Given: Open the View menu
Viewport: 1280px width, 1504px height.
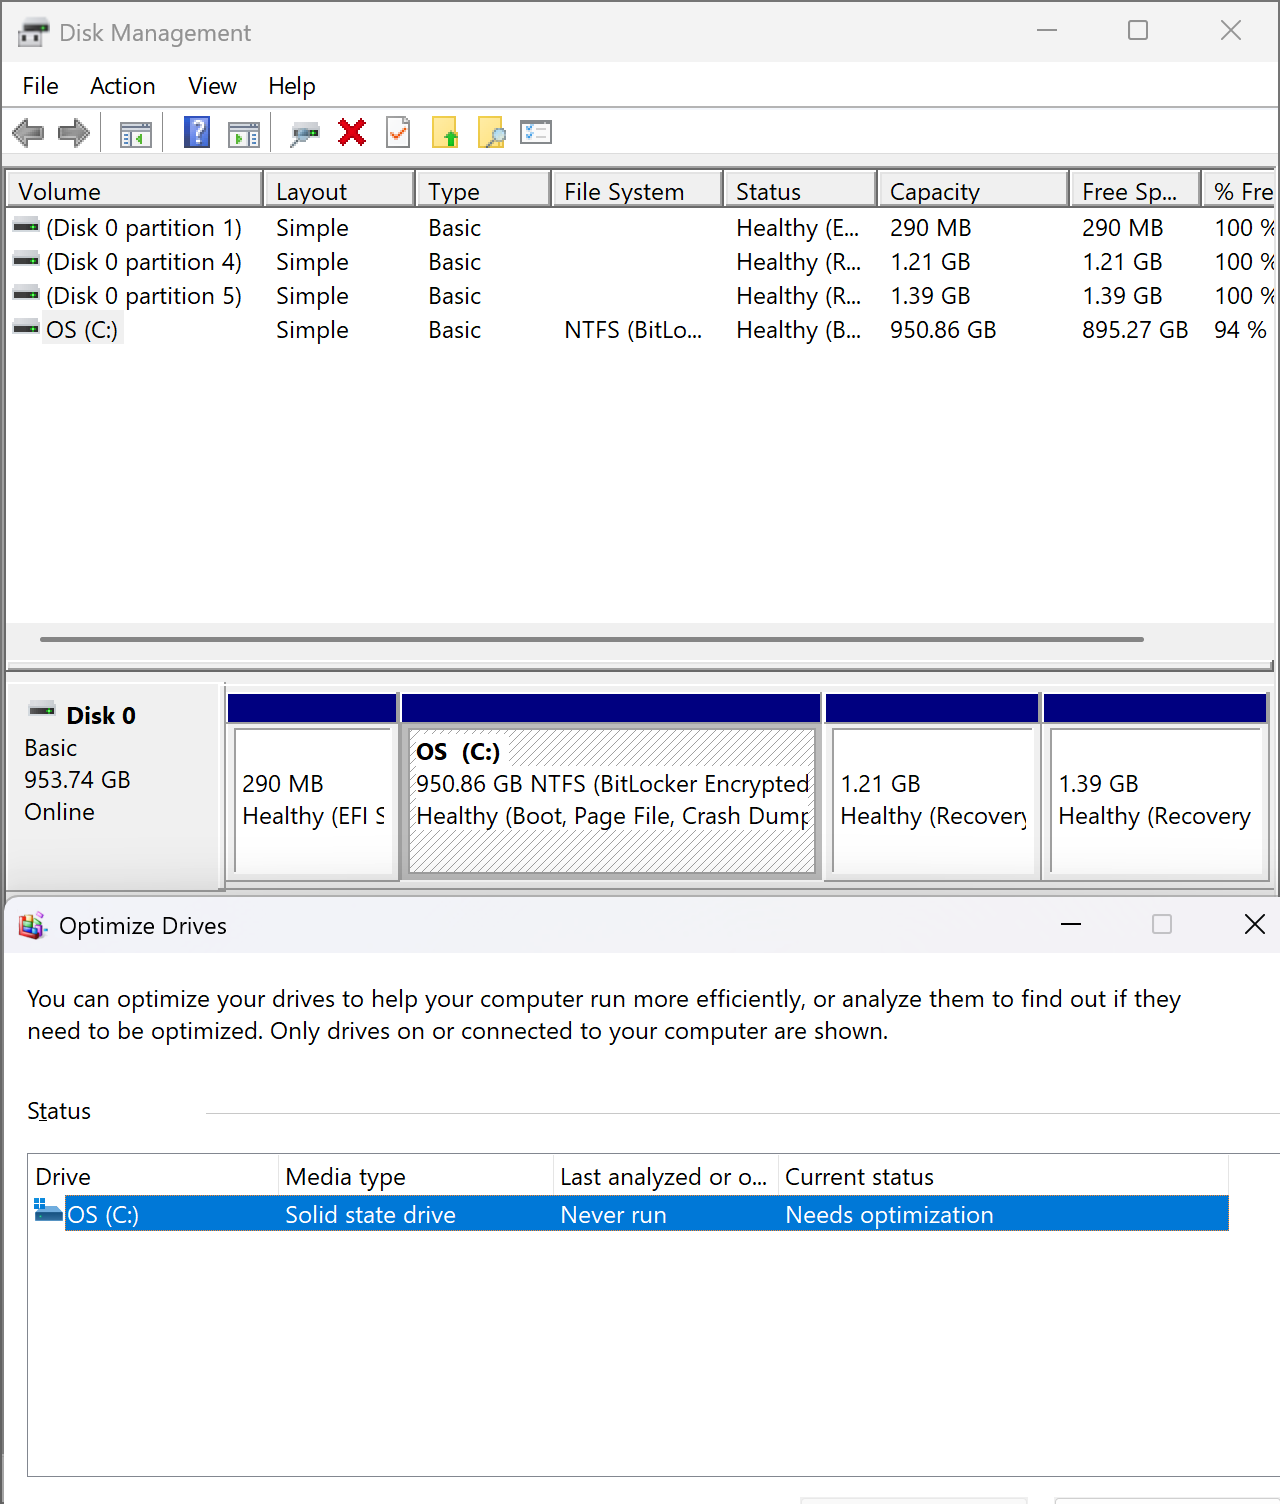Looking at the screenshot, I should click(x=212, y=86).
